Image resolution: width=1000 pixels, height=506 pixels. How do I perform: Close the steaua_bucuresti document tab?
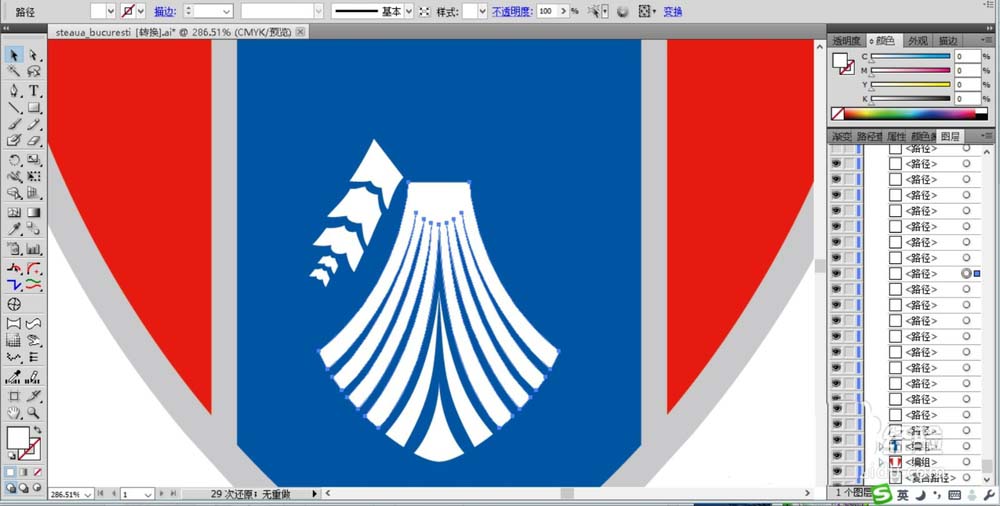click(300, 31)
